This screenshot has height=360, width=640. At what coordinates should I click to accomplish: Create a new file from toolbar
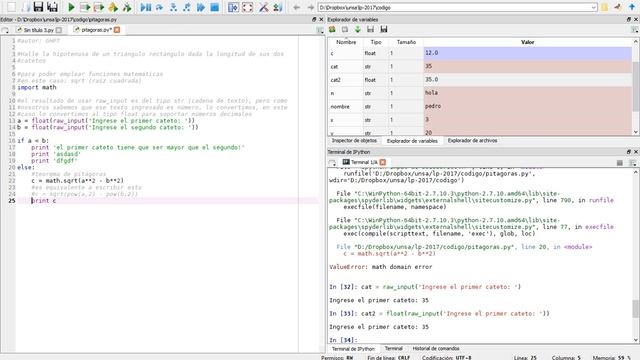point(11,7)
